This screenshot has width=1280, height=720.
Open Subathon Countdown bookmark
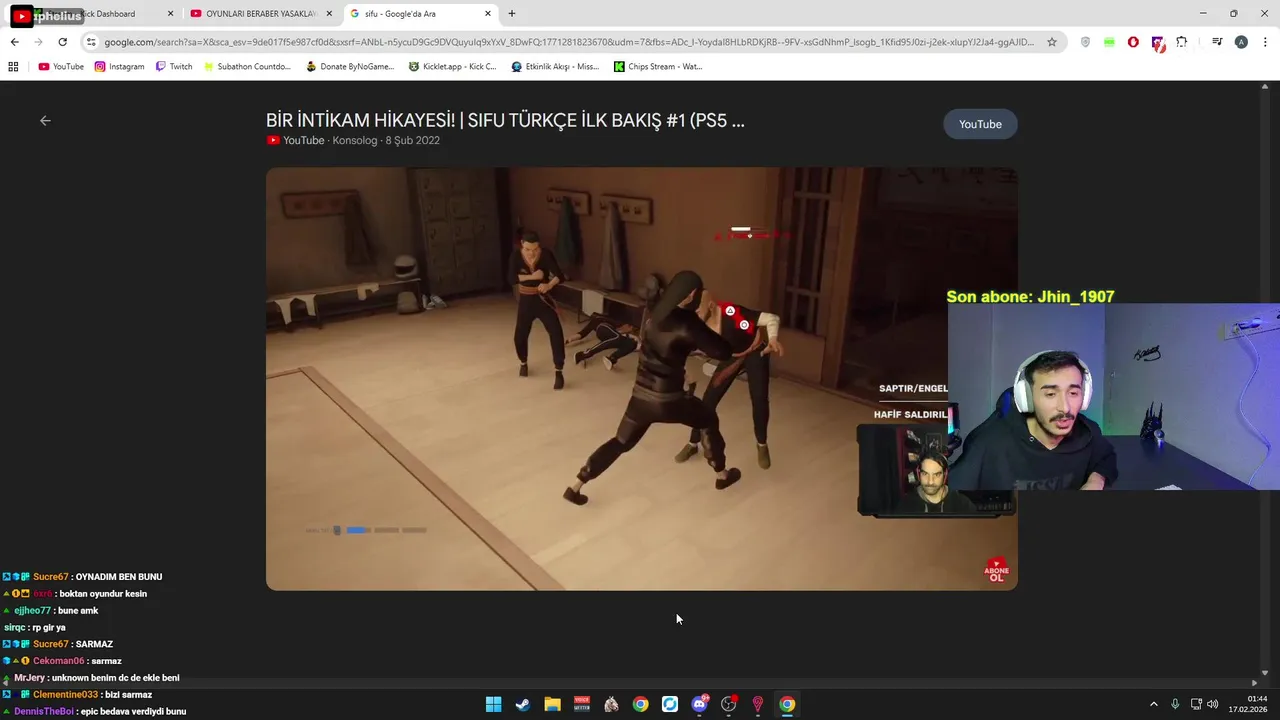(x=247, y=67)
